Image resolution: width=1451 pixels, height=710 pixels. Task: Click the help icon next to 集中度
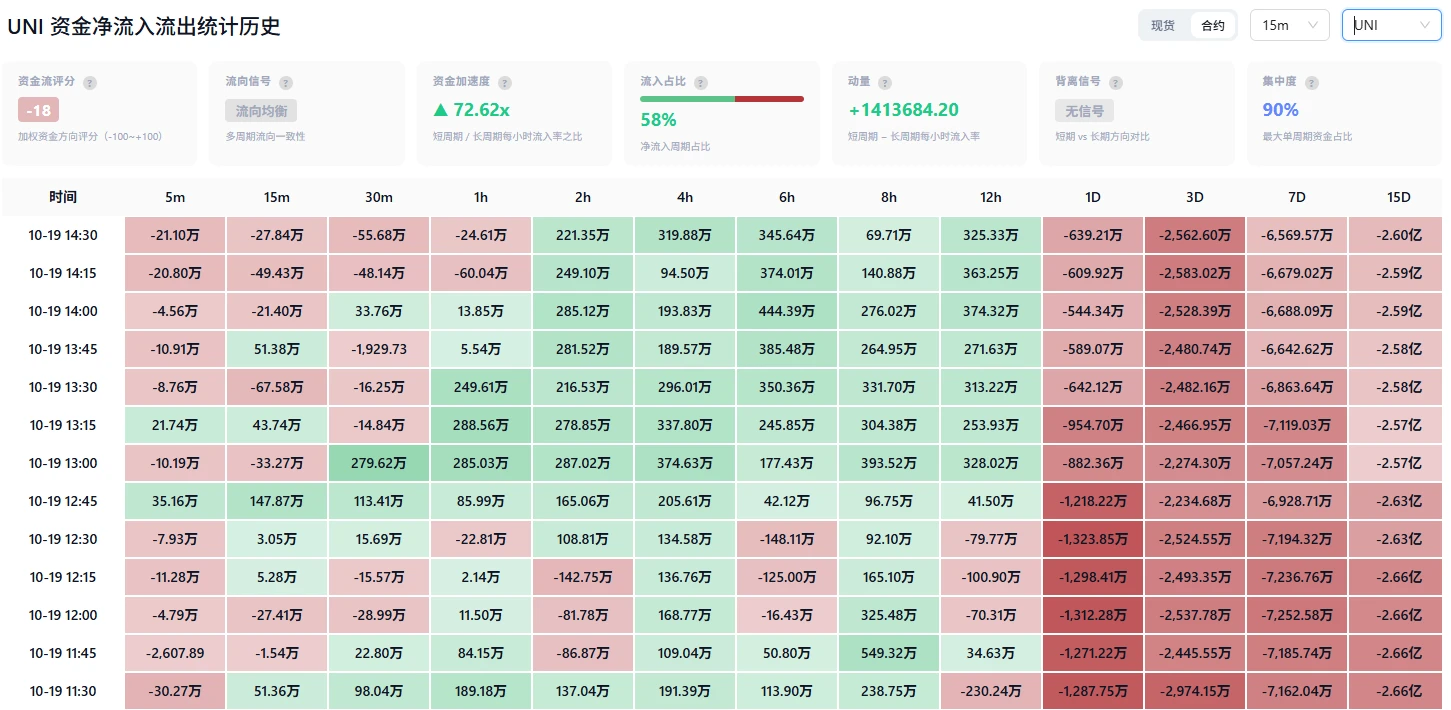(1312, 83)
